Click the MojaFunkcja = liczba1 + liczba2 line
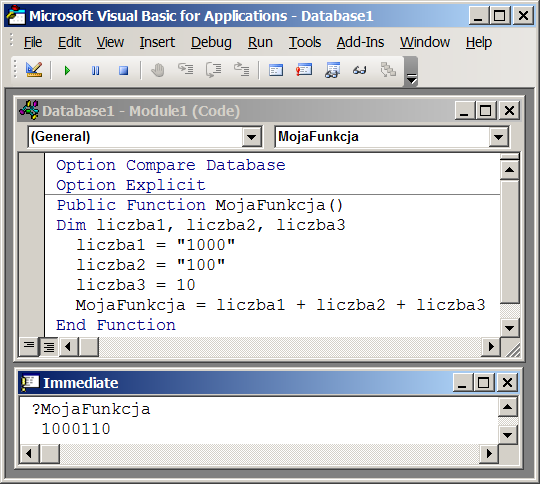Image resolution: width=540 pixels, height=484 pixels. pyautogui.click(x=280, y=305)
